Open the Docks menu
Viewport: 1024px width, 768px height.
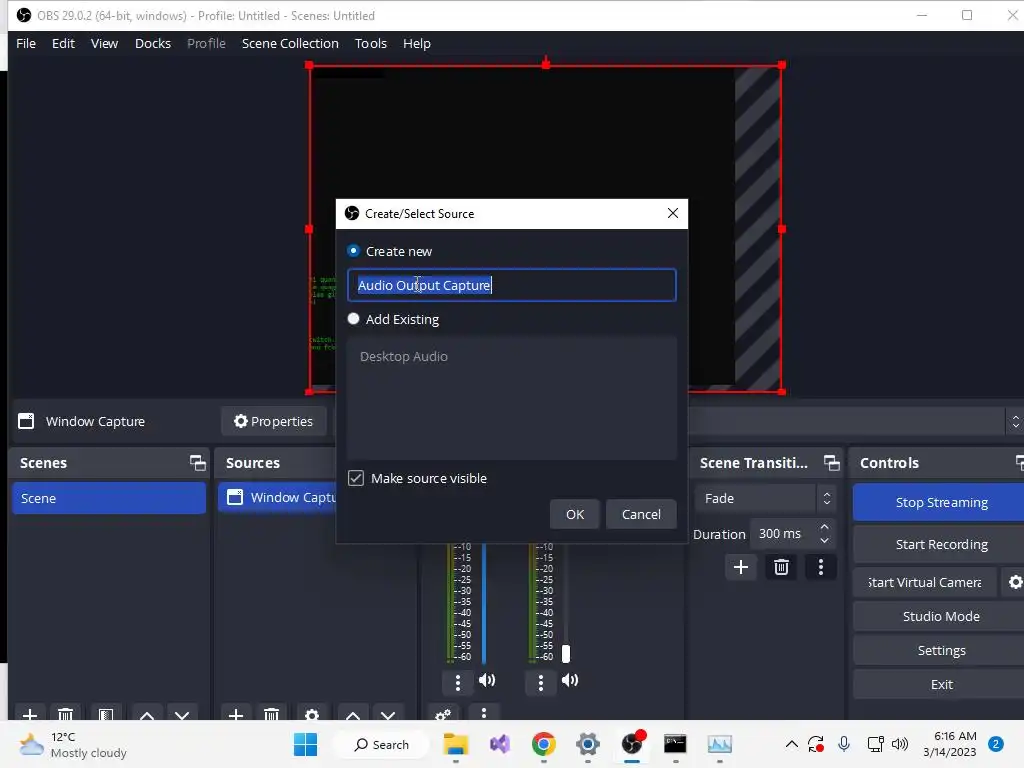coord(153,44)
